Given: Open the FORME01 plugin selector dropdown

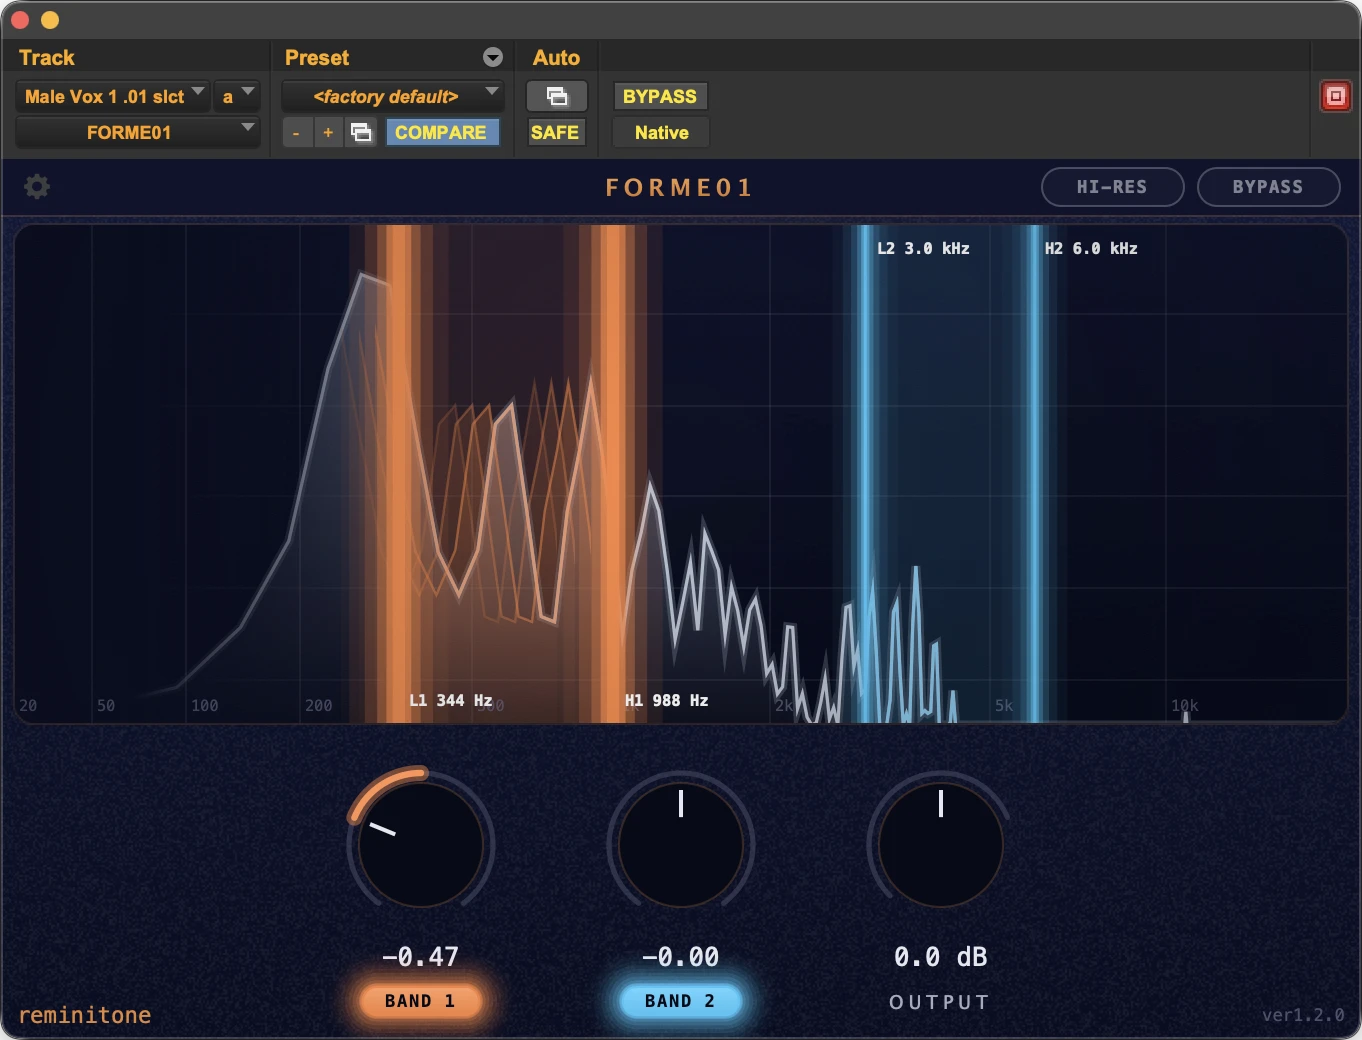Looking at the screenshot, I should pos(138,132).
